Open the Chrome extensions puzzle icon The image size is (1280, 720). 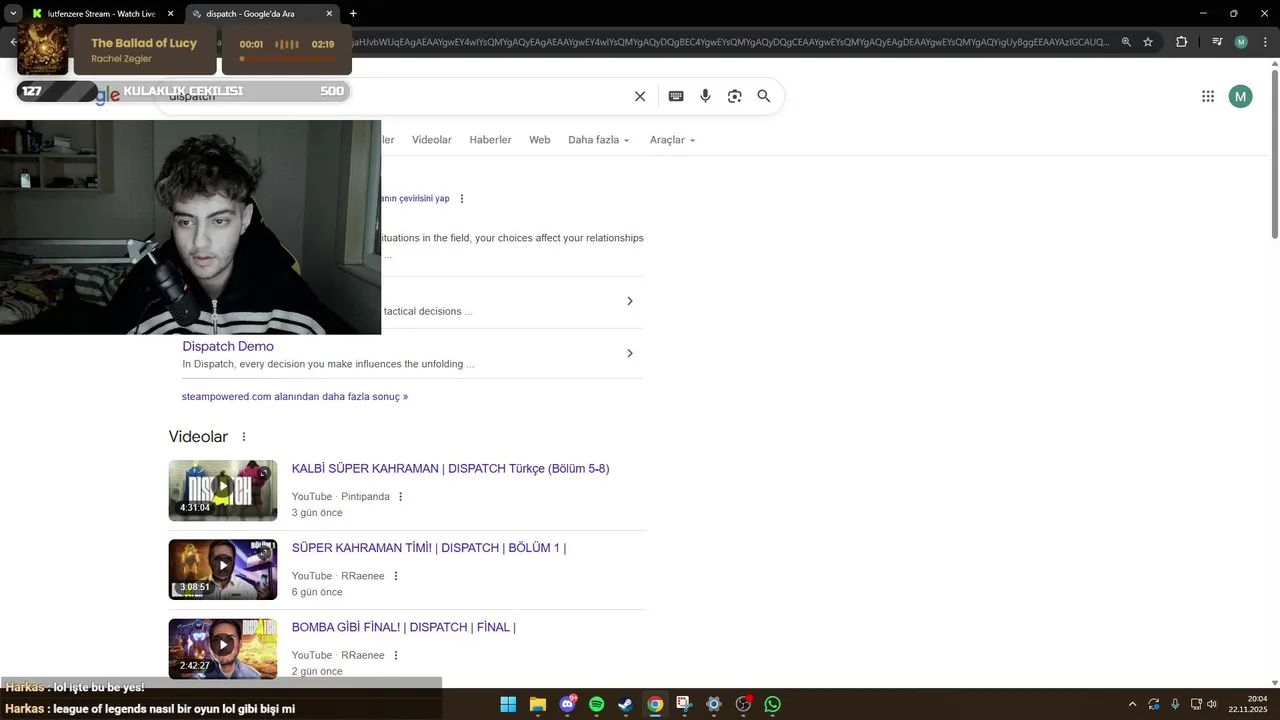[x=1182, y=42]
